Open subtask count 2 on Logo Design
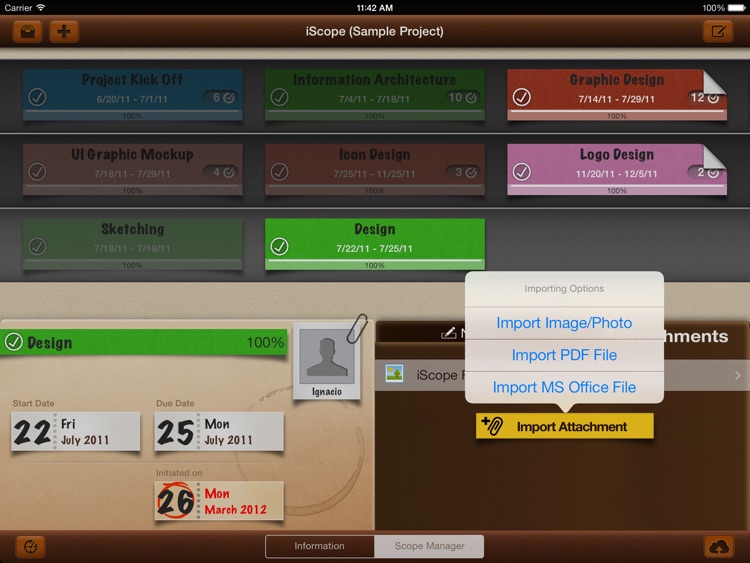The height and width of the screenshot is (563, 750). click(705, 172)
